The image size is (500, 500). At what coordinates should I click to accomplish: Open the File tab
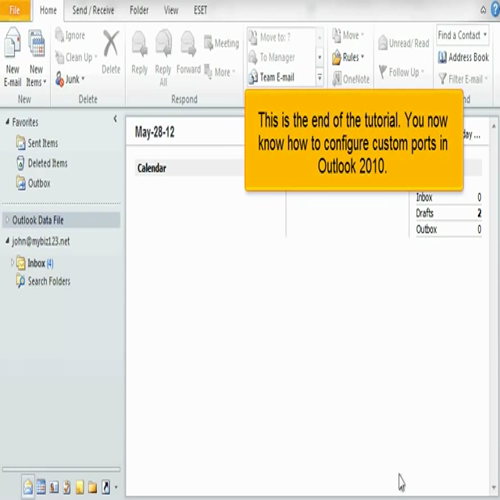pos(15,10)
